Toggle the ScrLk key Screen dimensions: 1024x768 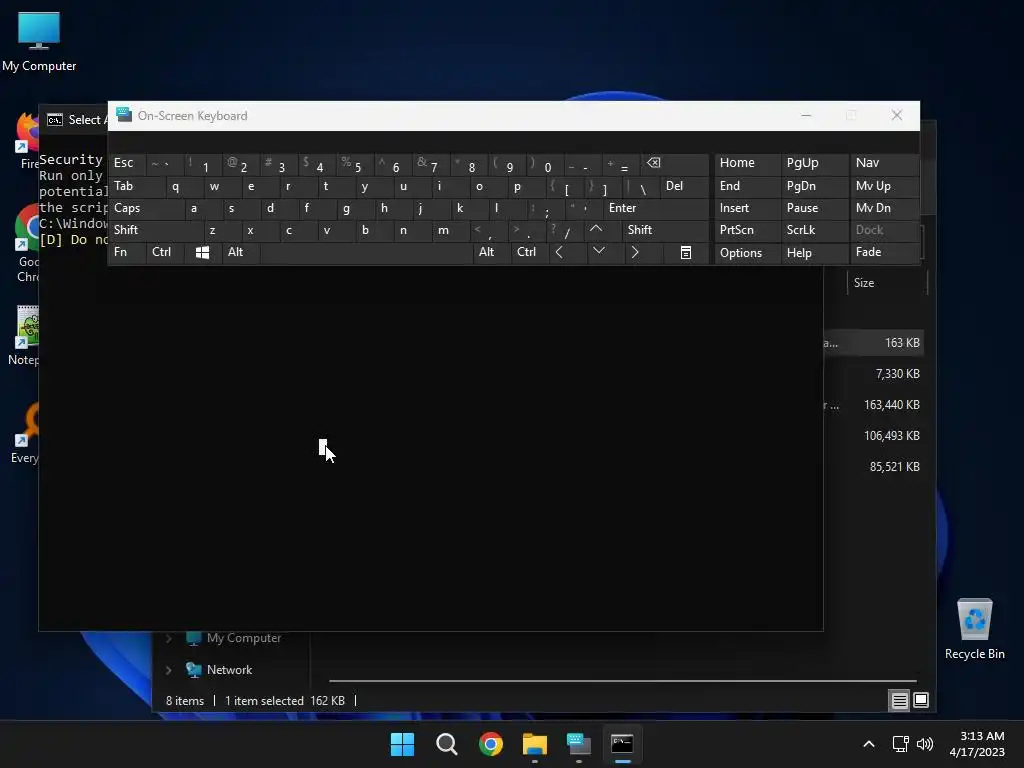click(x=814, y=230)
